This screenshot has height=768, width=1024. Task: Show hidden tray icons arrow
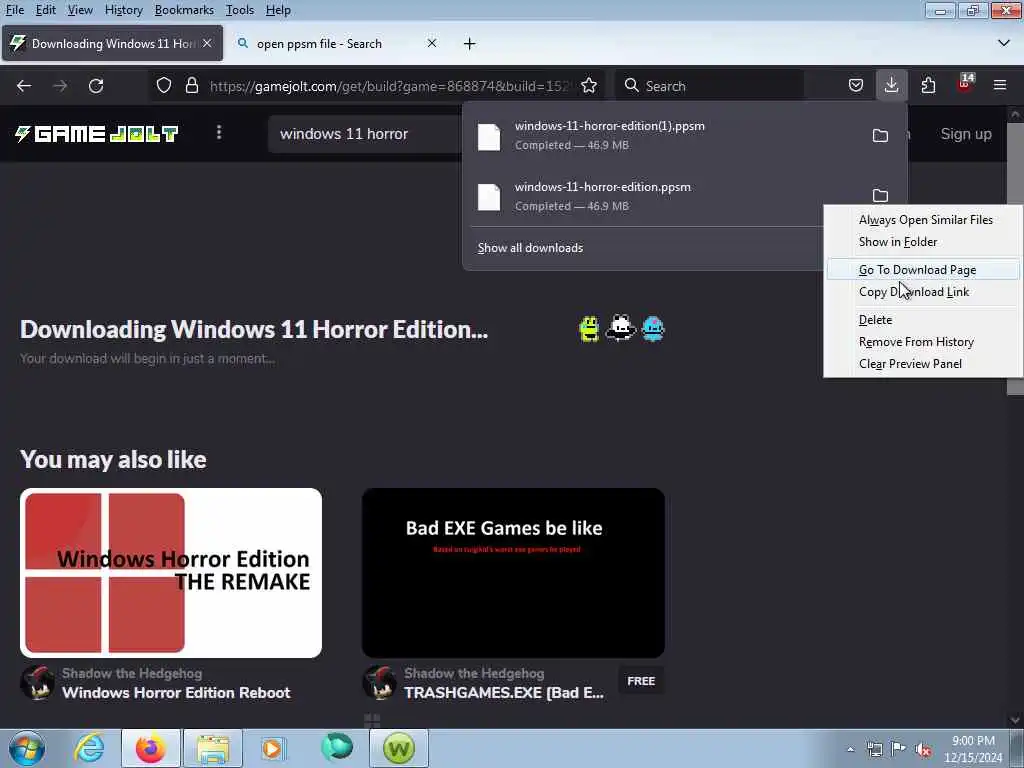tap(850, 750)
